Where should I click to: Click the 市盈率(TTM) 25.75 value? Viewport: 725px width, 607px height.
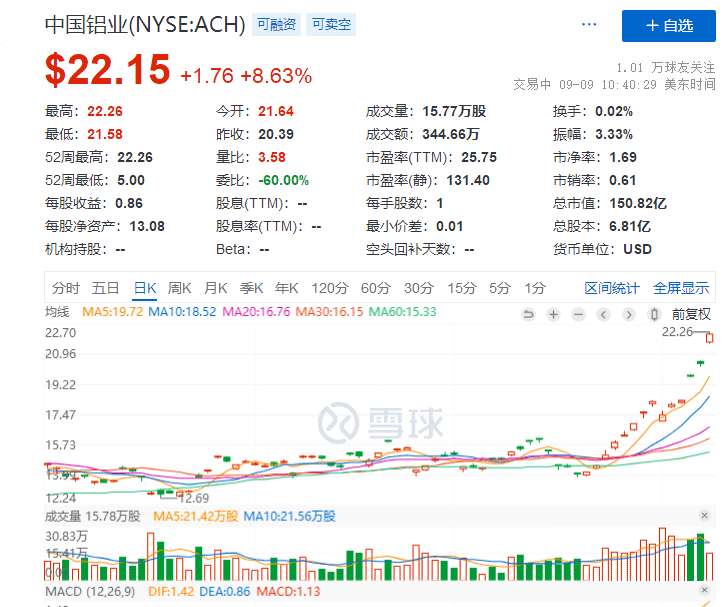479,157
